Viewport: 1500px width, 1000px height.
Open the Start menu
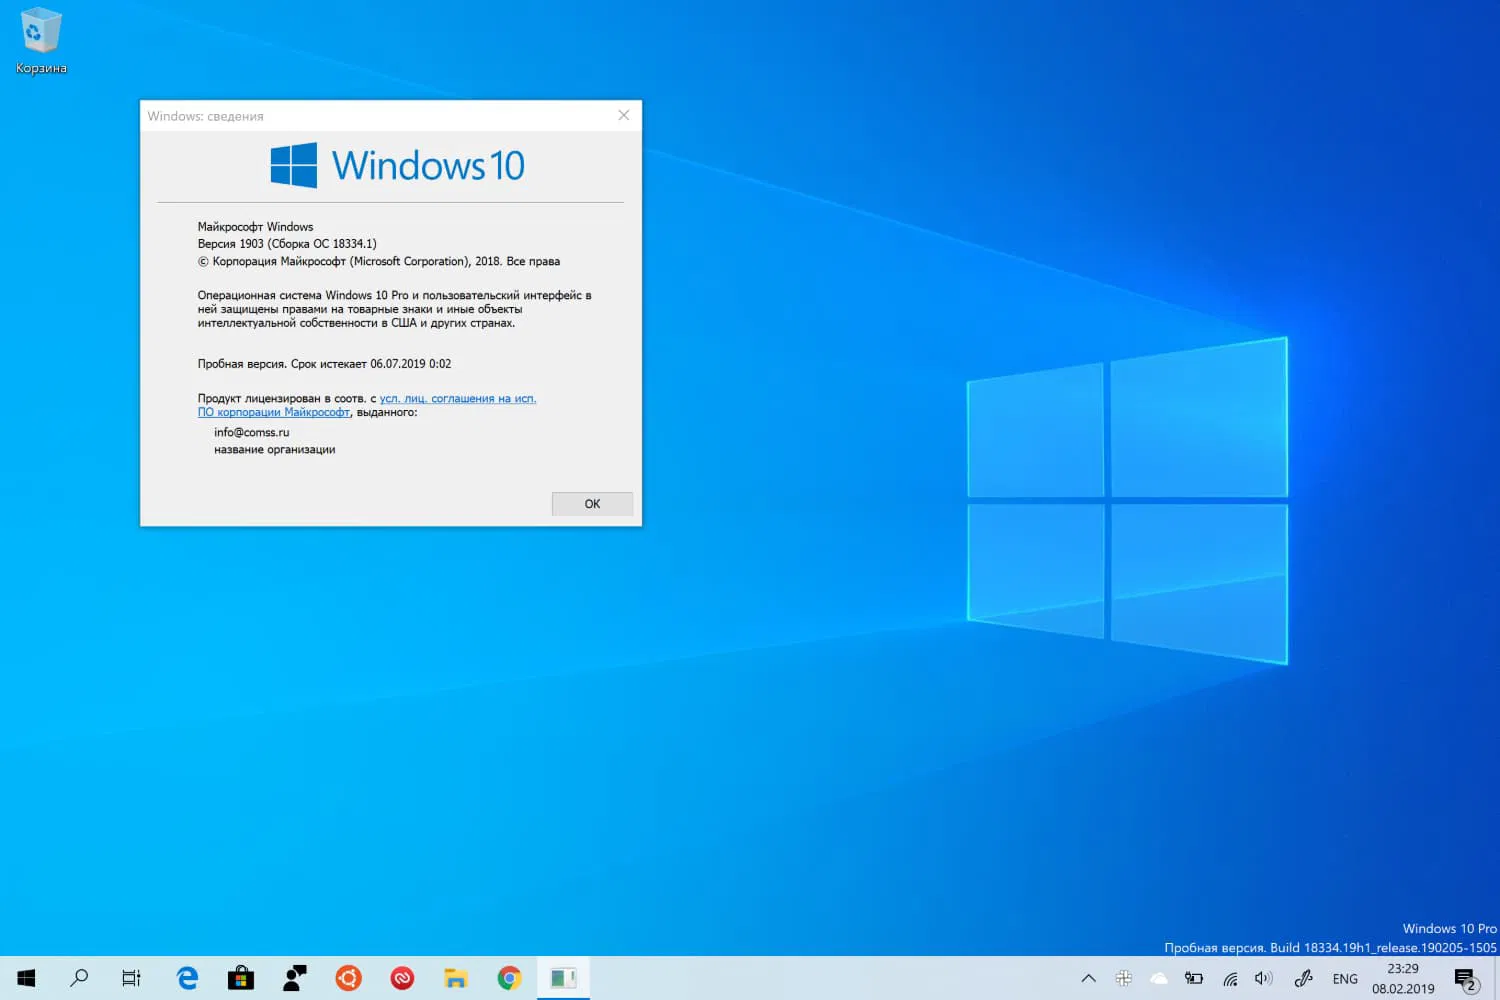25,978
